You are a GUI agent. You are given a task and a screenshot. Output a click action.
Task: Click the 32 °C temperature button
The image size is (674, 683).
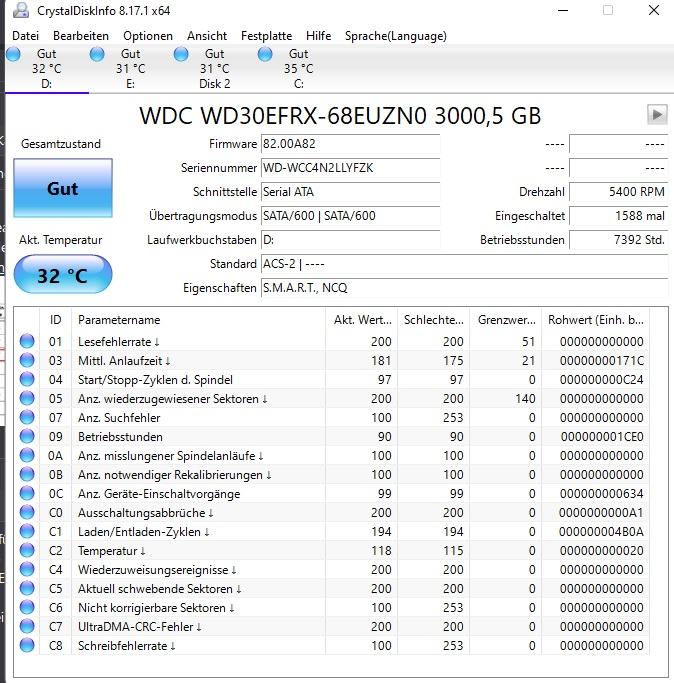pyautogui.click(x=63, y=274)
